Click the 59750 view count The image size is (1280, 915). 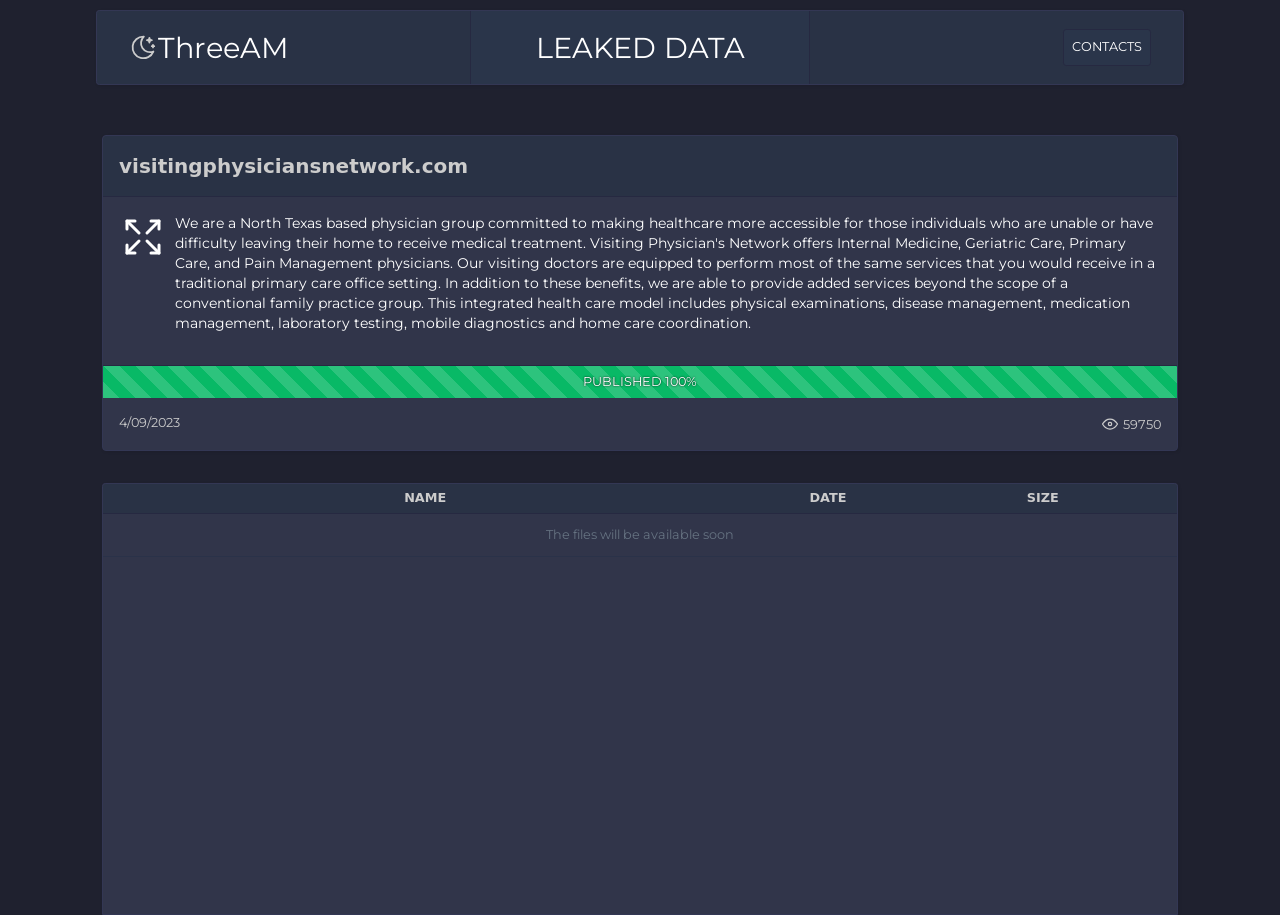pos(1142,424)
